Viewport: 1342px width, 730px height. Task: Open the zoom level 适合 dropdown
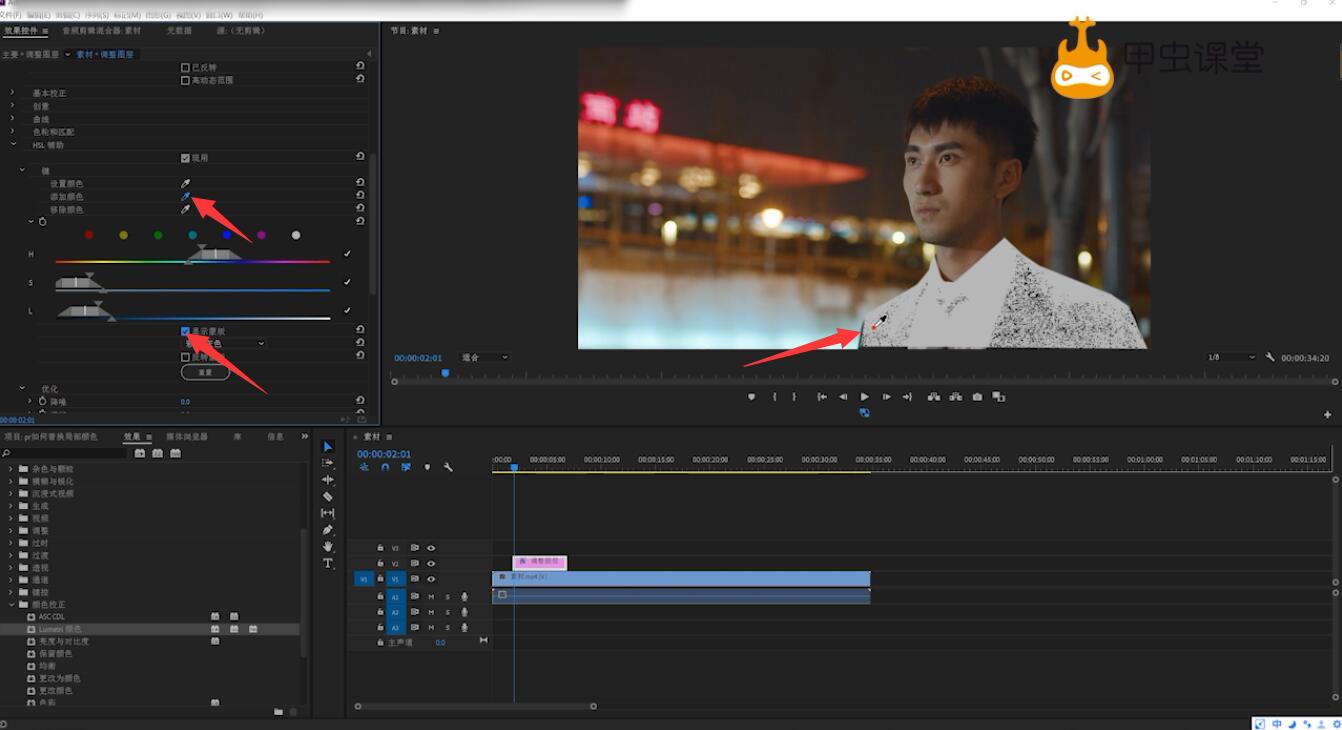(x=484, y=357)
